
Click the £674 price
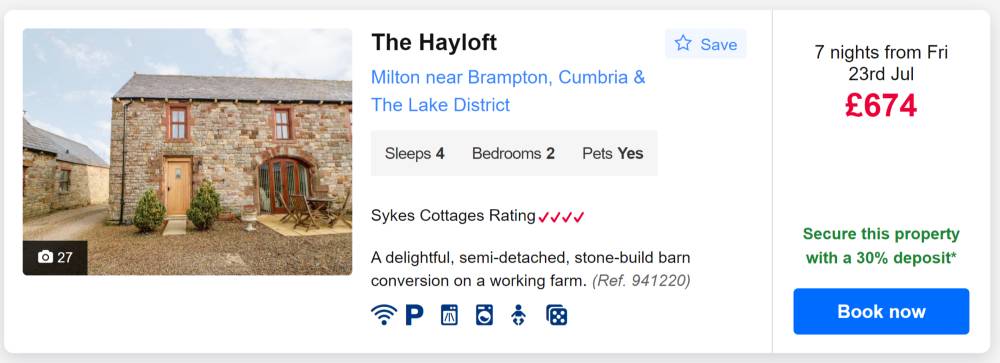pyautogui.click(x=881, y=106)
